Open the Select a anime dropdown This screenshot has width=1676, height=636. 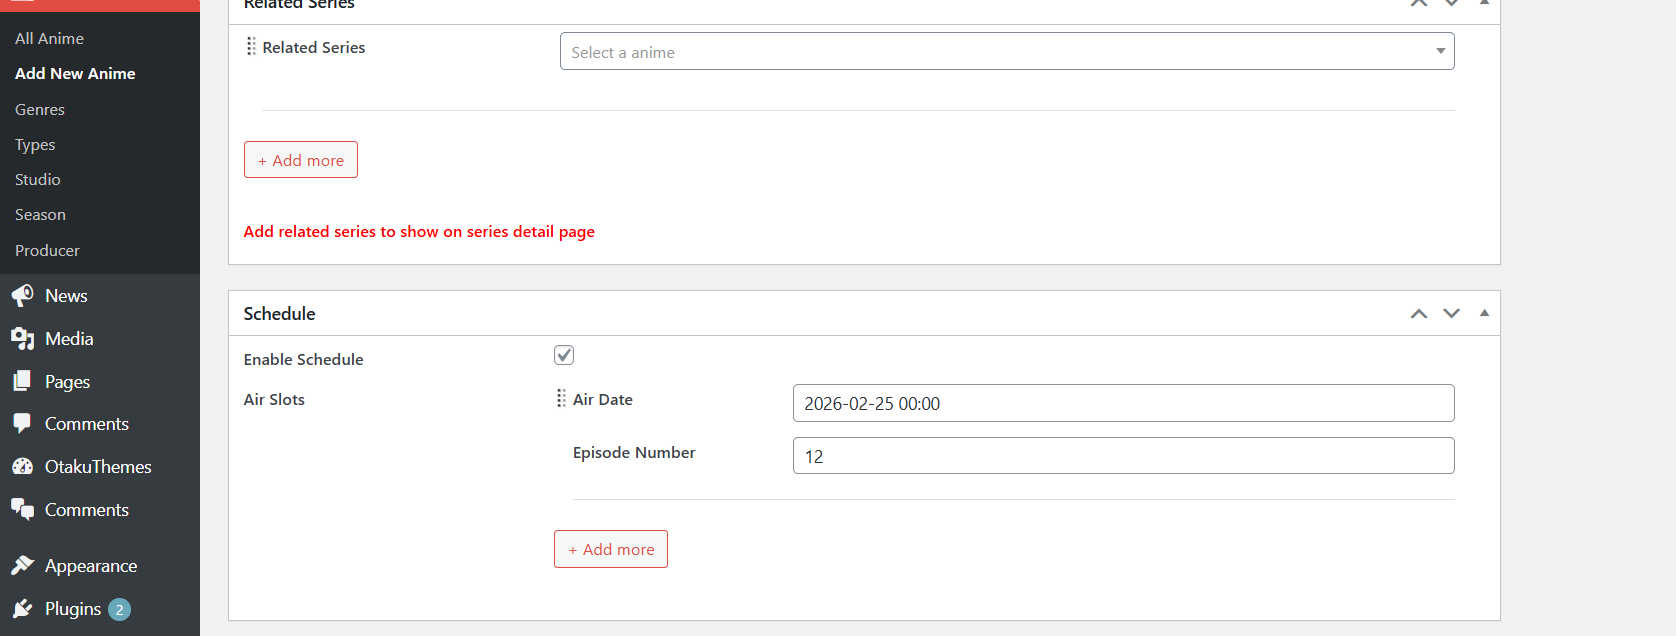point(1006,52)
